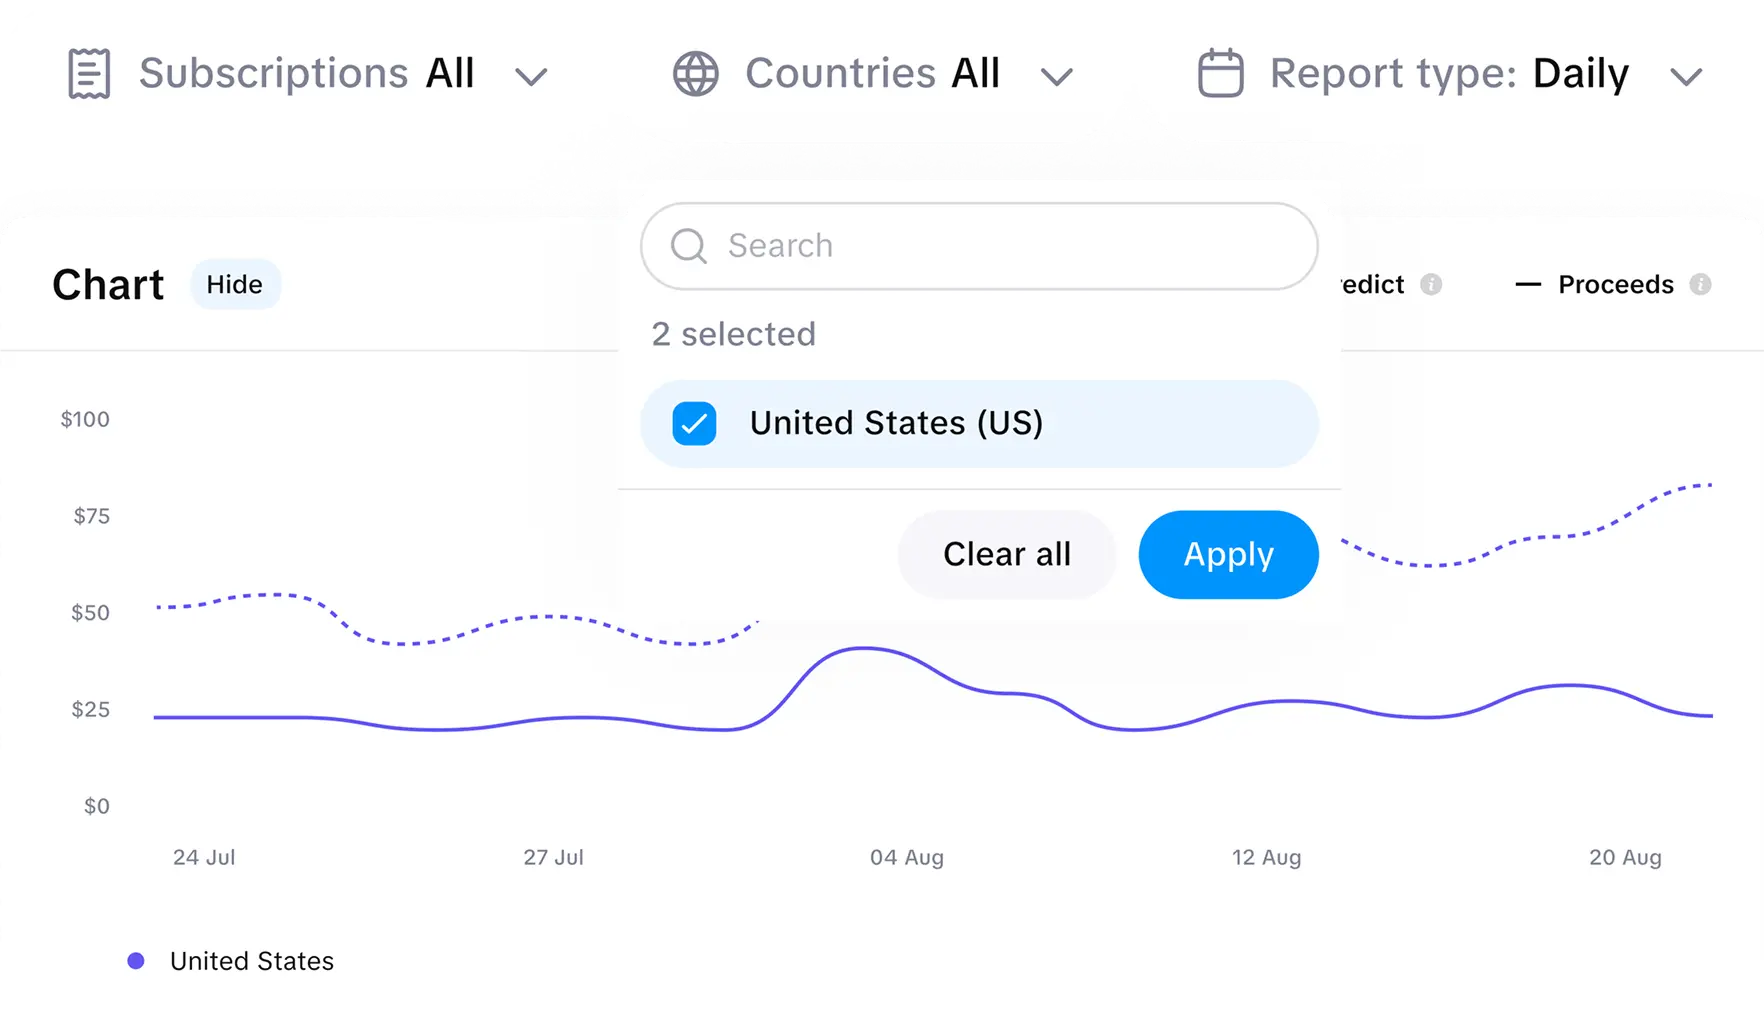The image size is (1764, 1020).
Task: Click the calendar icon for Report type
Action: (x=1220, y=72)
